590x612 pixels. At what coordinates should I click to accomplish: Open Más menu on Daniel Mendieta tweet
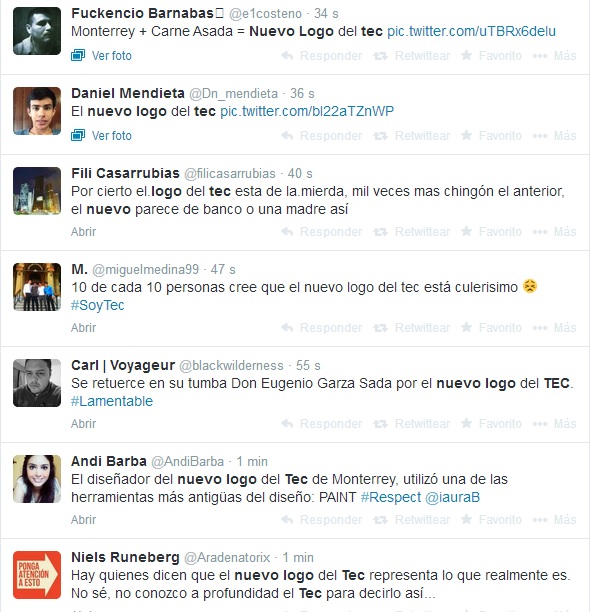tap(554, 135)
